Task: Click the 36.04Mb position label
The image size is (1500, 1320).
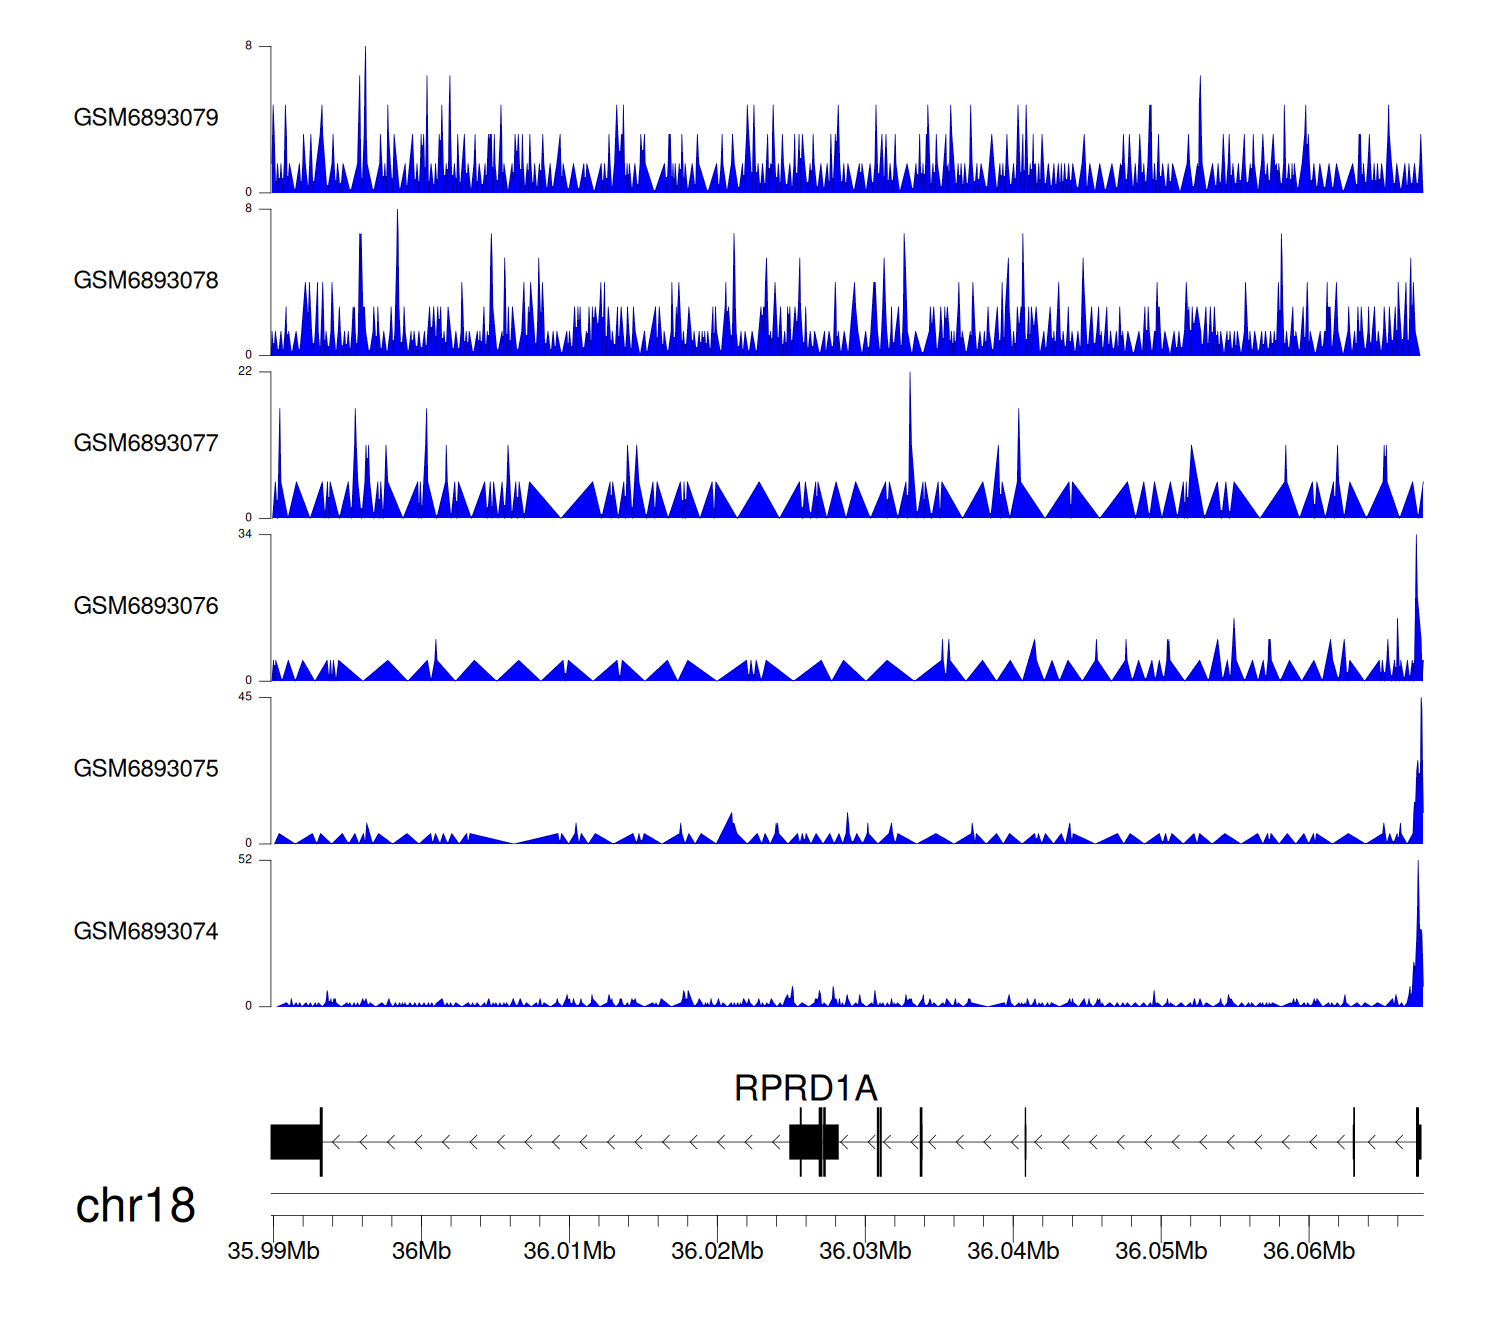Action: point(1013,1251)
